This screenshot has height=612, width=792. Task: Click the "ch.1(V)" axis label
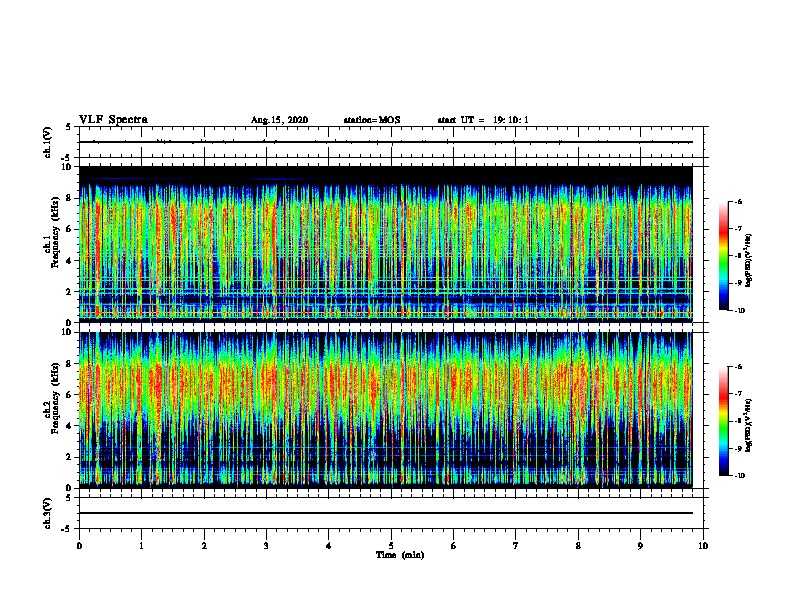[48, 142]
